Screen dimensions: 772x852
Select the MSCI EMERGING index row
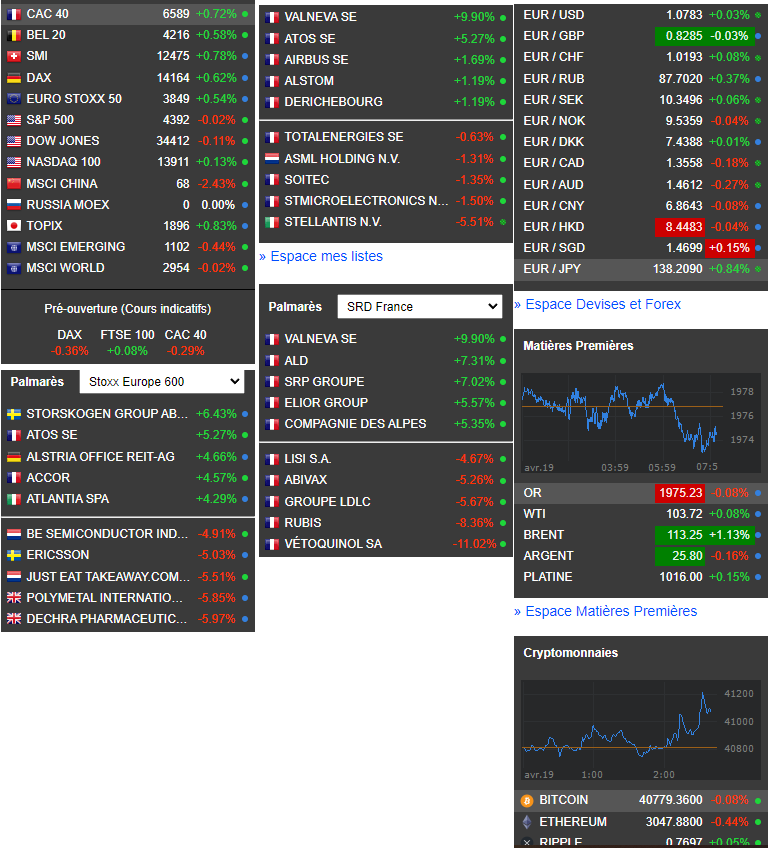click(x=128, y=247)
